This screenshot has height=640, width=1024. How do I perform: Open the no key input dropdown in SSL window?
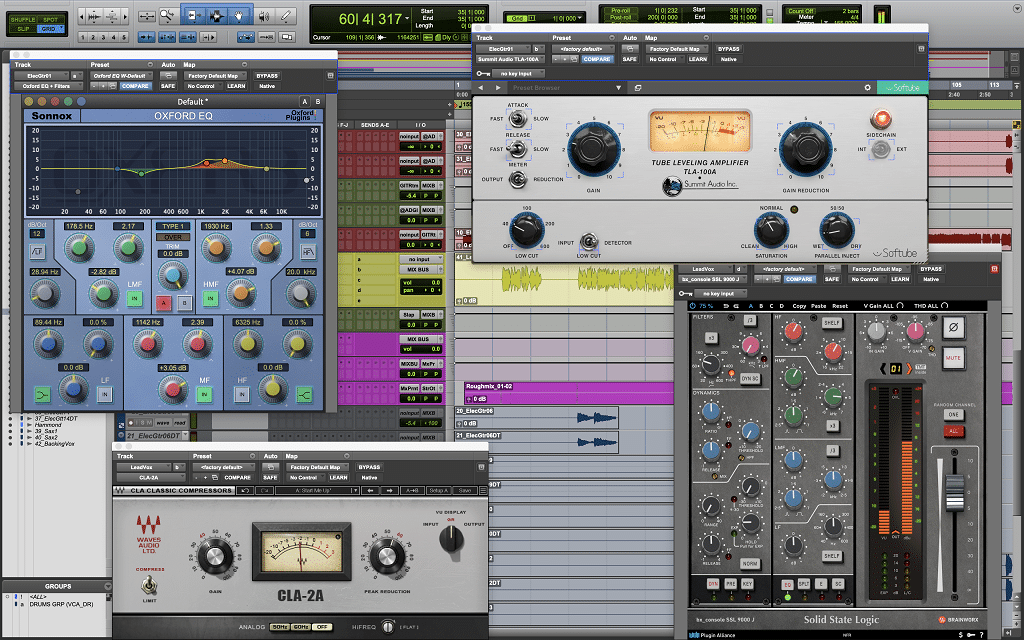pyautogui.click(x=720, y=294)
